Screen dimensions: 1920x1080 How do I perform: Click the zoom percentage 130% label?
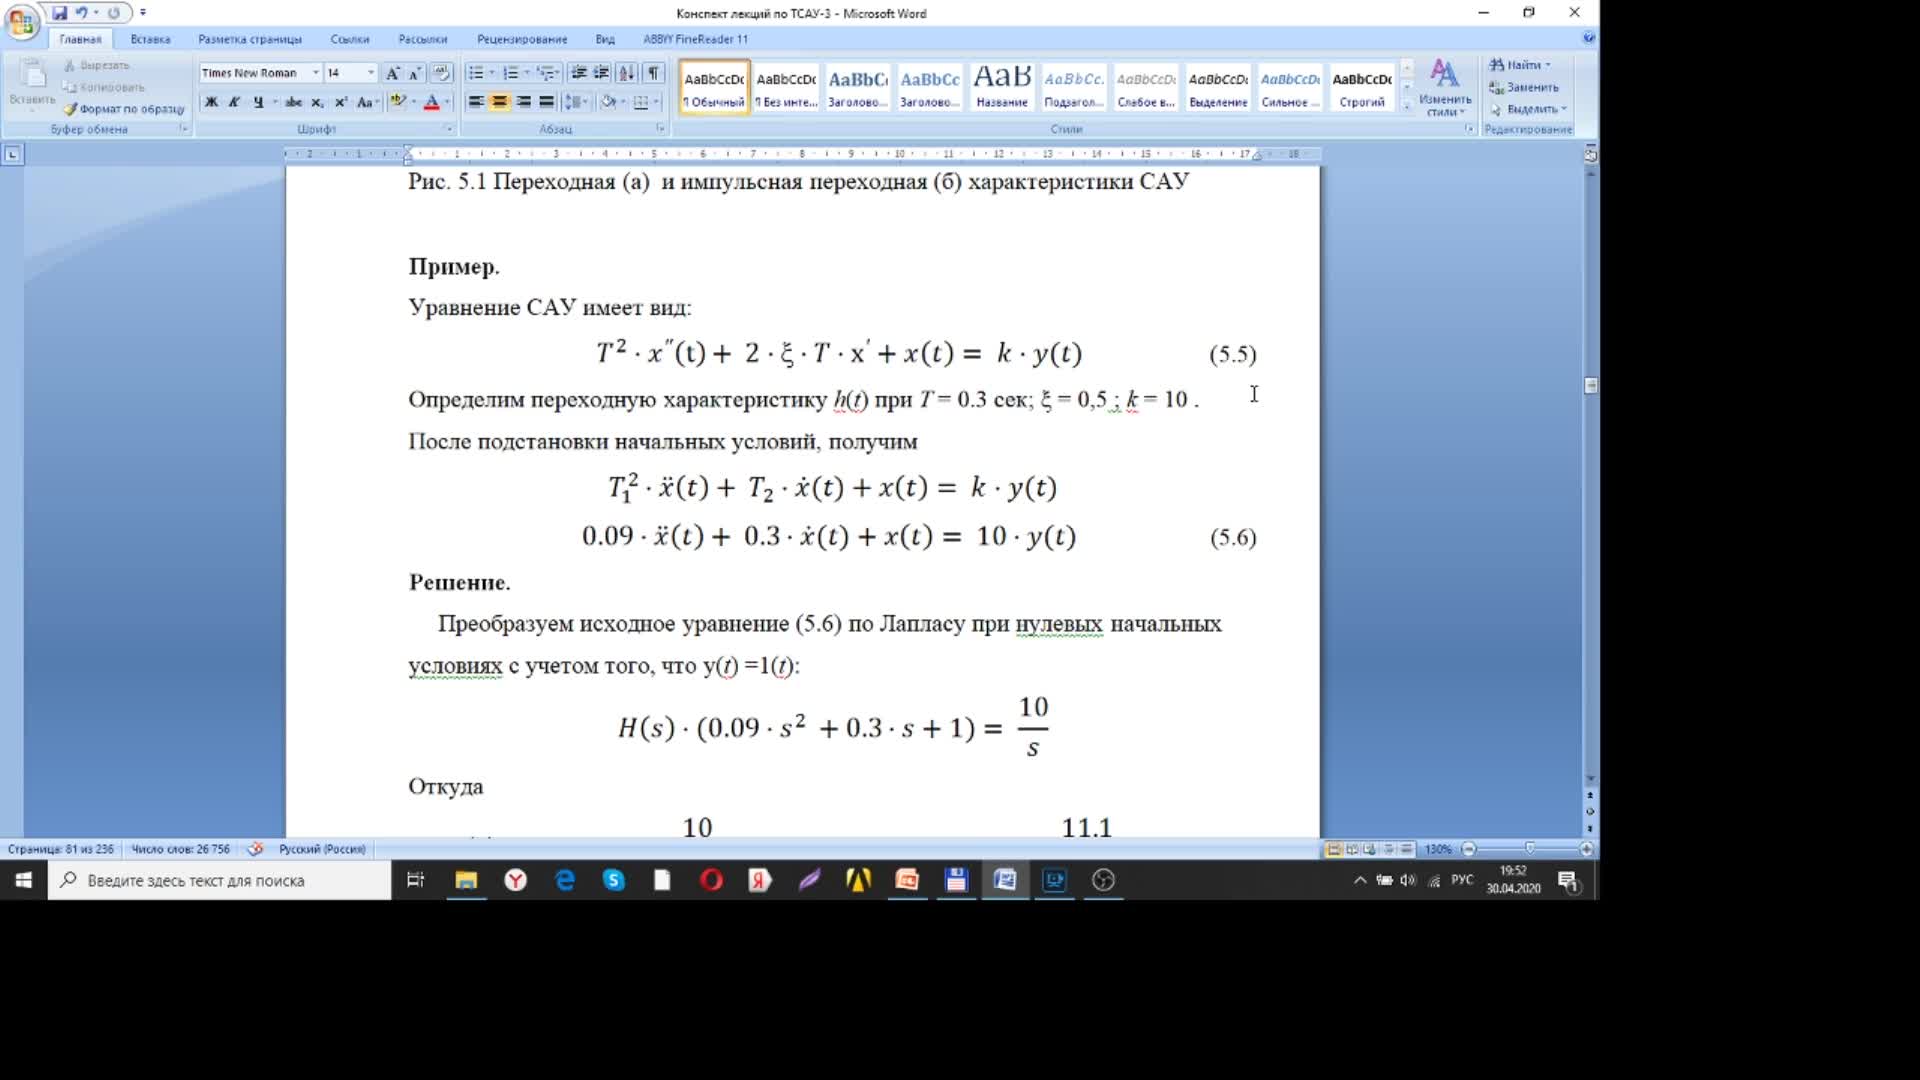click(1438, 849)
